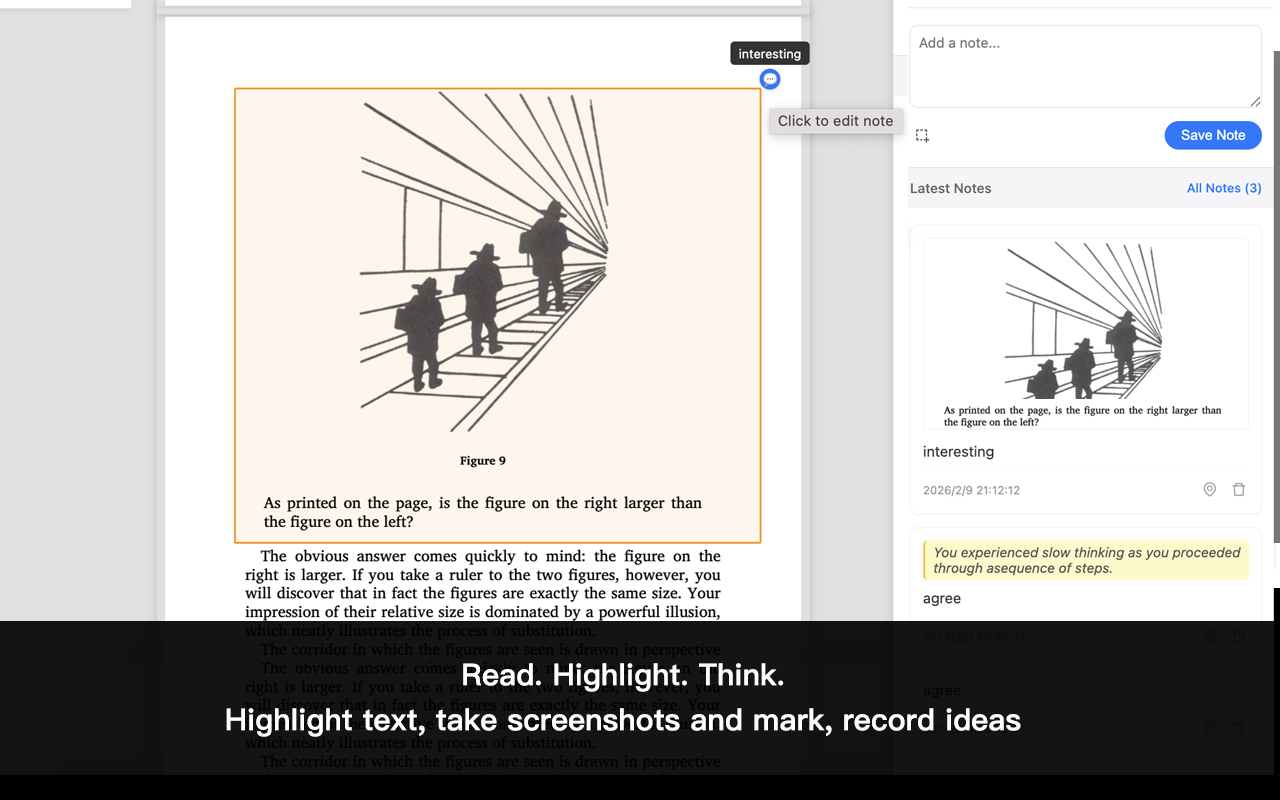
Task: Open the All Notes (3) link
Action: tap(1223, 188)
